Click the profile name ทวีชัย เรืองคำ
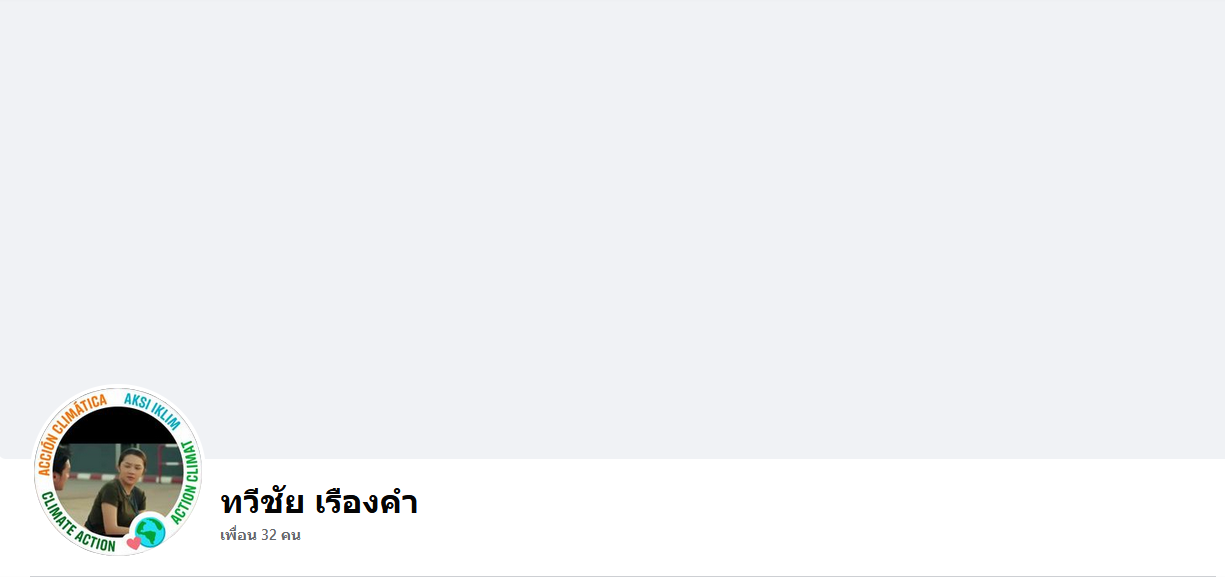The height and width of the screenshot is (577, 1225). point(319,502)
